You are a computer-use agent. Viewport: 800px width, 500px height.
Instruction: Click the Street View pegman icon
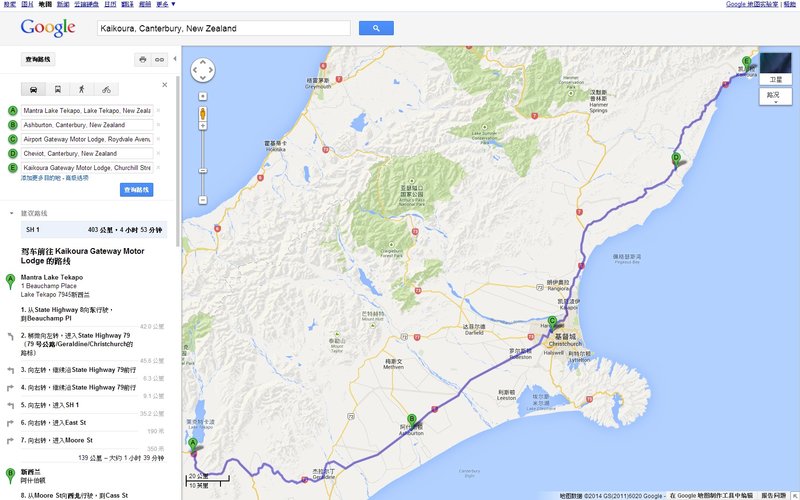(x=203, y=113)
